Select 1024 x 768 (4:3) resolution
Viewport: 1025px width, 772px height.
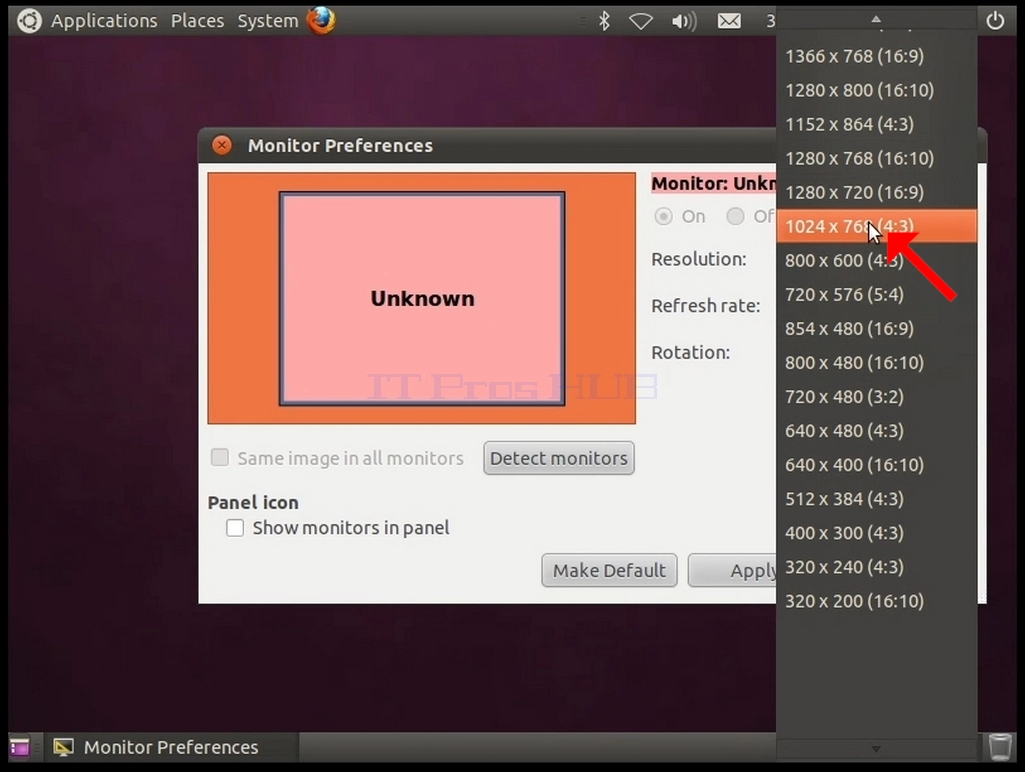tap(877, 226)
